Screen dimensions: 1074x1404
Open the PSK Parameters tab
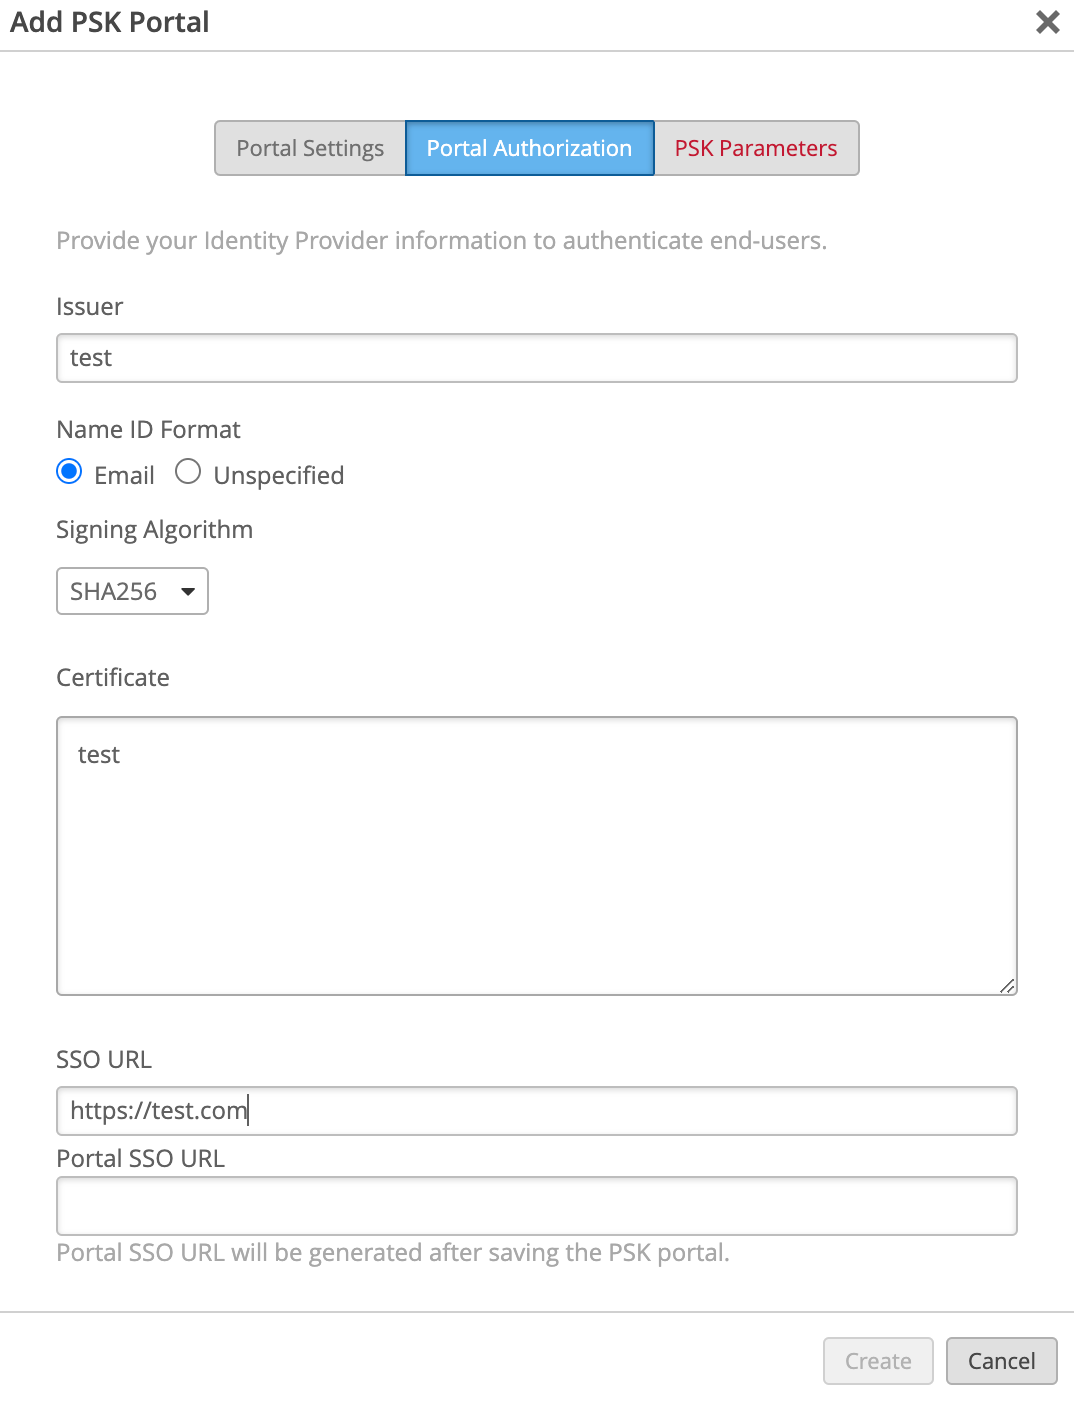(756, 148)
